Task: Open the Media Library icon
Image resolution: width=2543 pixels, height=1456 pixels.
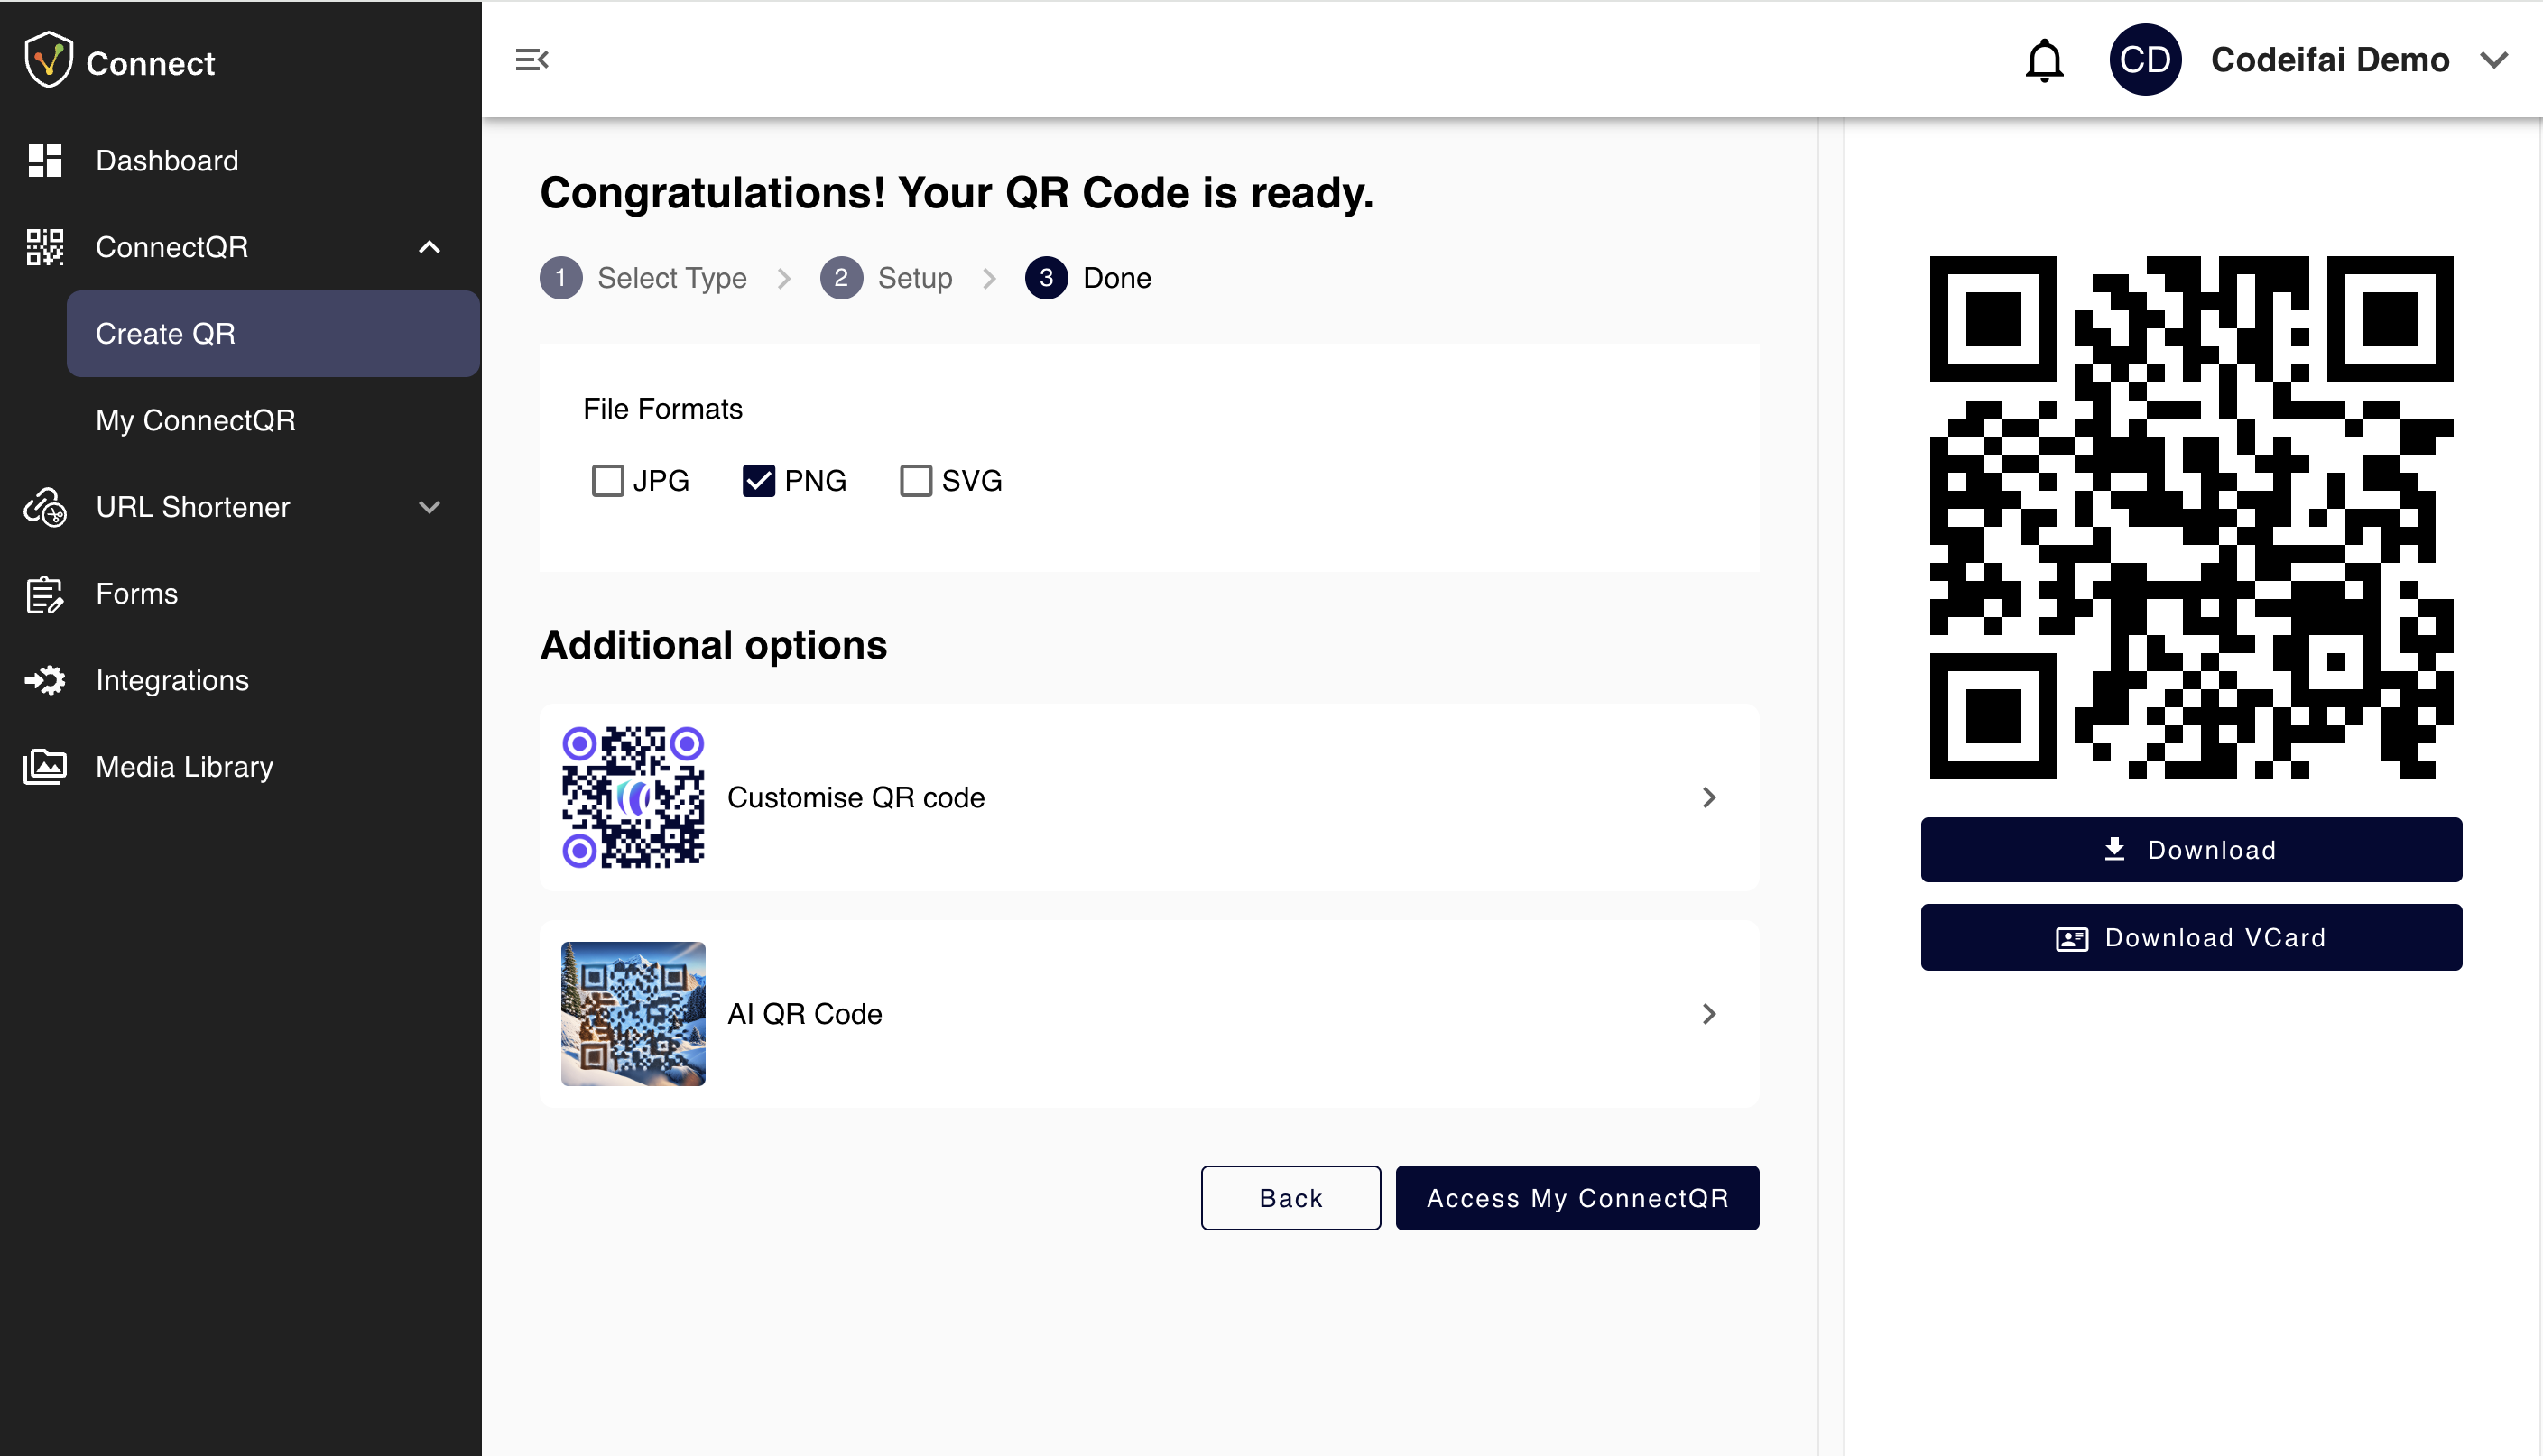Action: point(45,767)
